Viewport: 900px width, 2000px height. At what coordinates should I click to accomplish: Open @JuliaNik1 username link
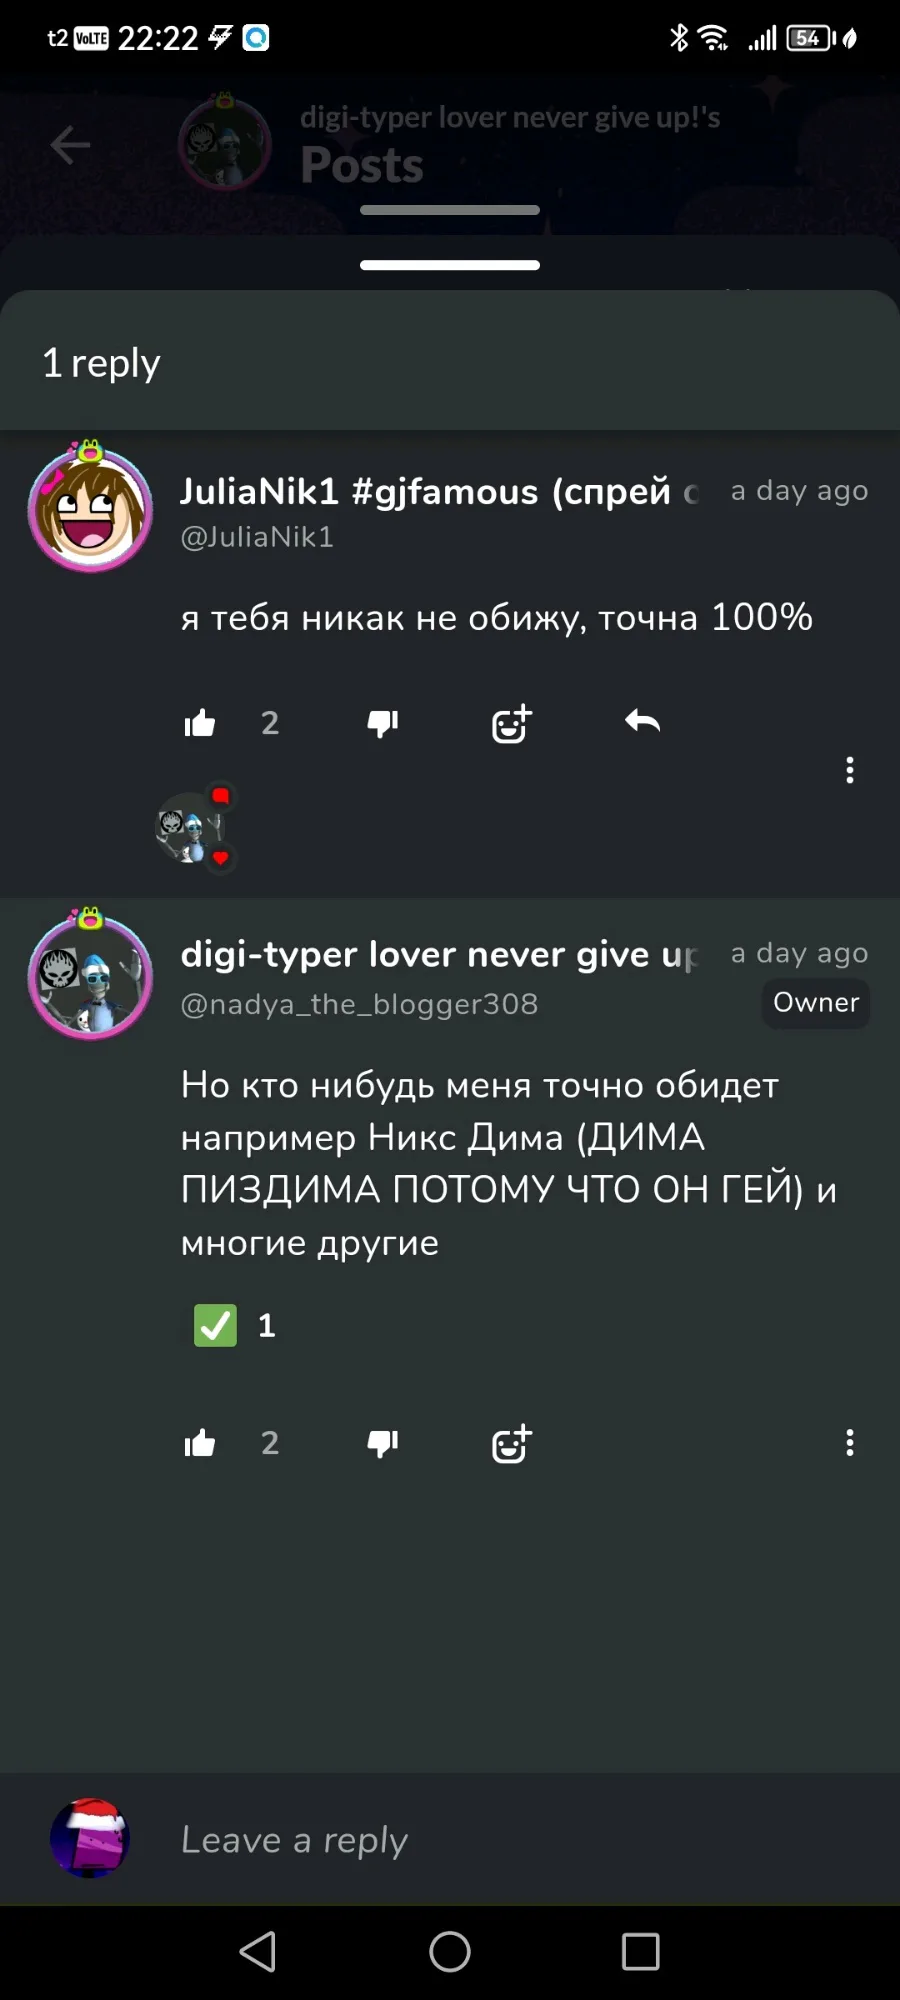257,537
